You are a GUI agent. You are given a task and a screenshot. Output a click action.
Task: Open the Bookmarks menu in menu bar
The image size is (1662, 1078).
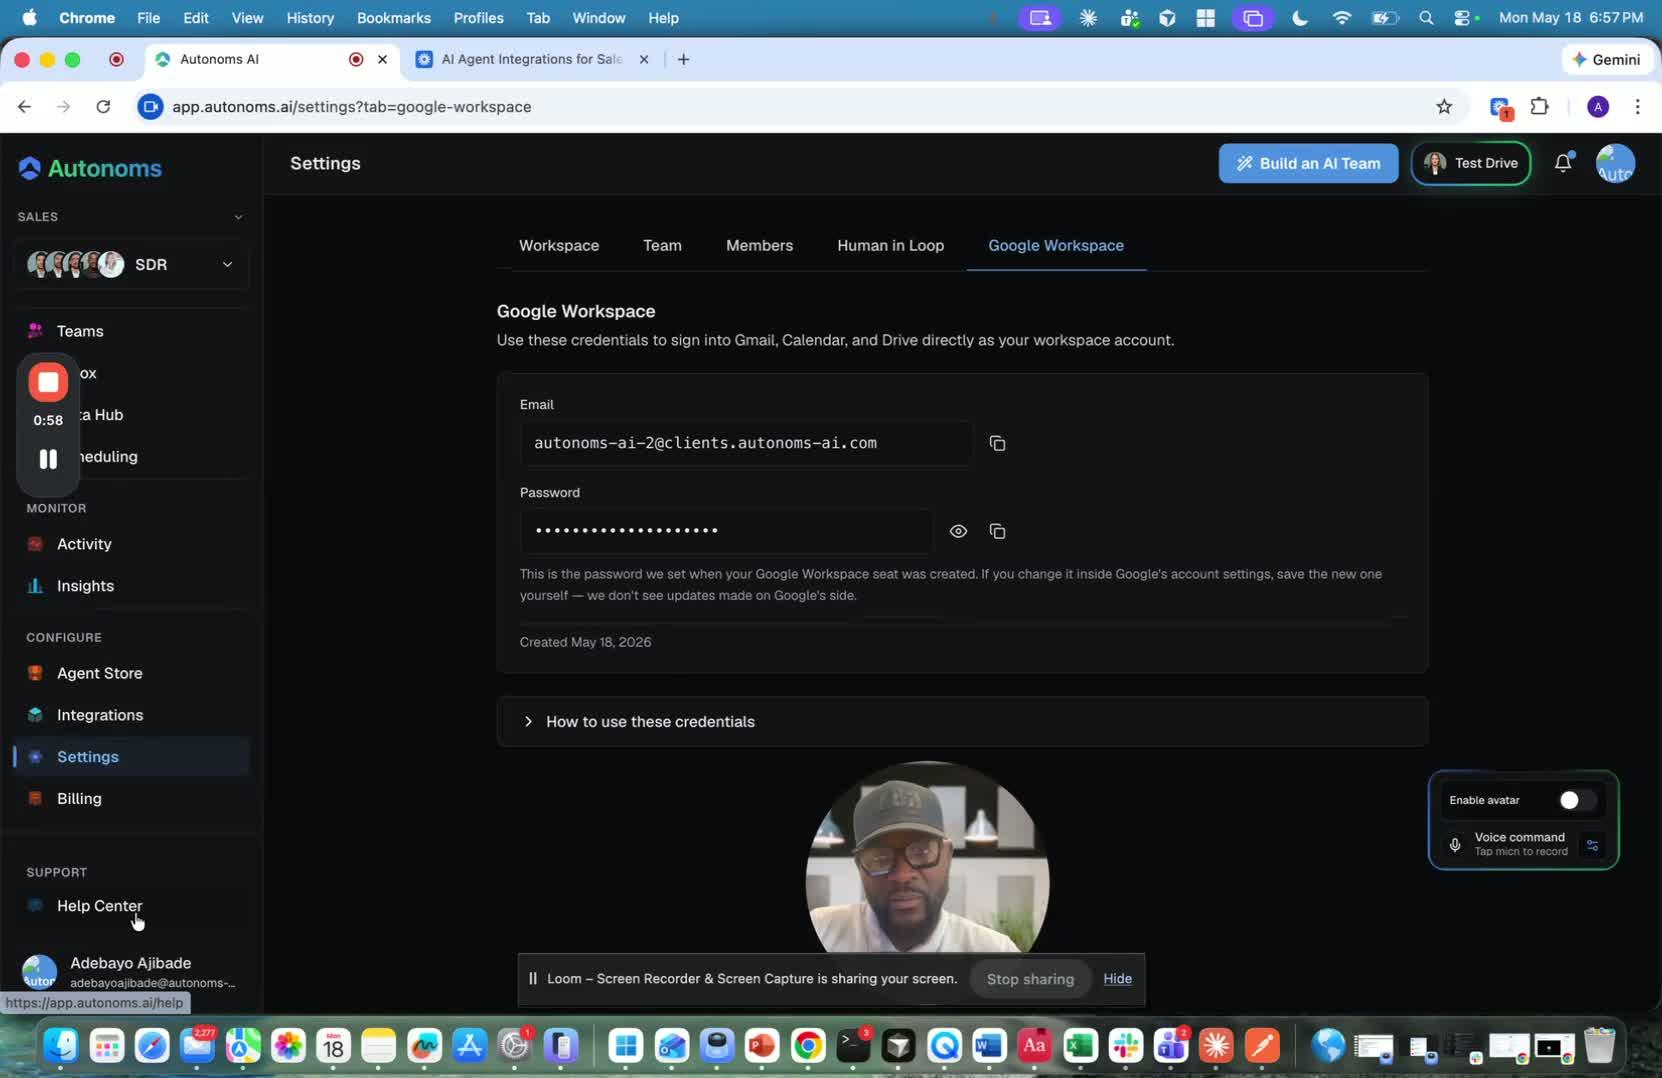(x=394, y=18)
